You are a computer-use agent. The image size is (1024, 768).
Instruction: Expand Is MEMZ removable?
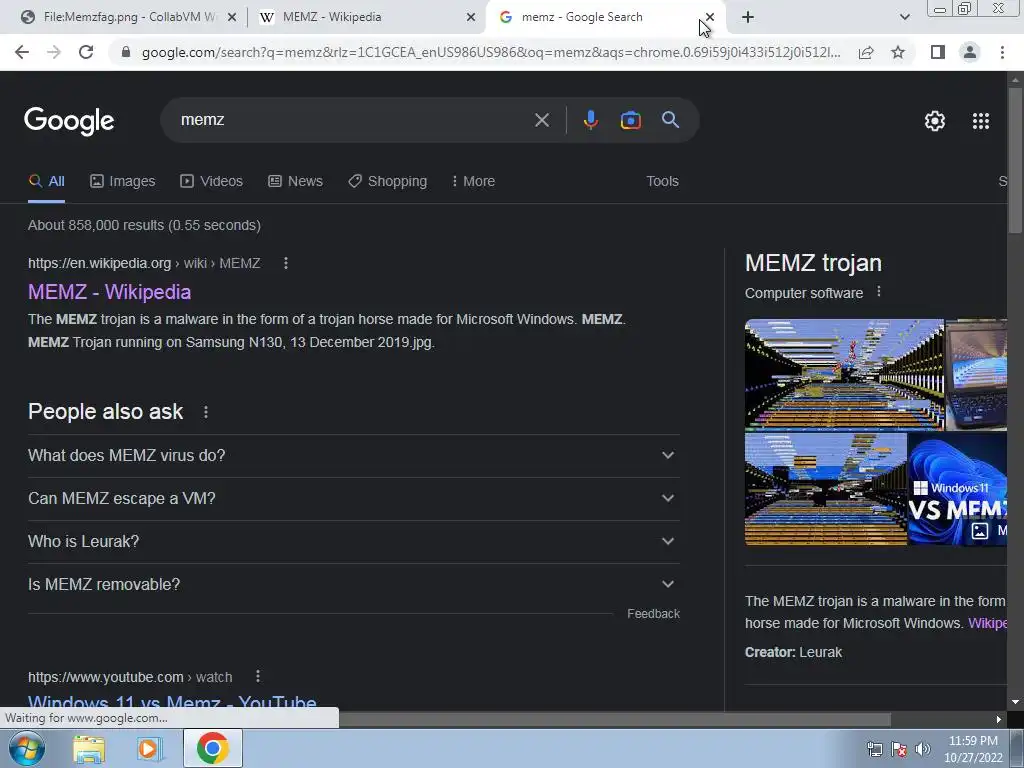[x=354, y=584]
